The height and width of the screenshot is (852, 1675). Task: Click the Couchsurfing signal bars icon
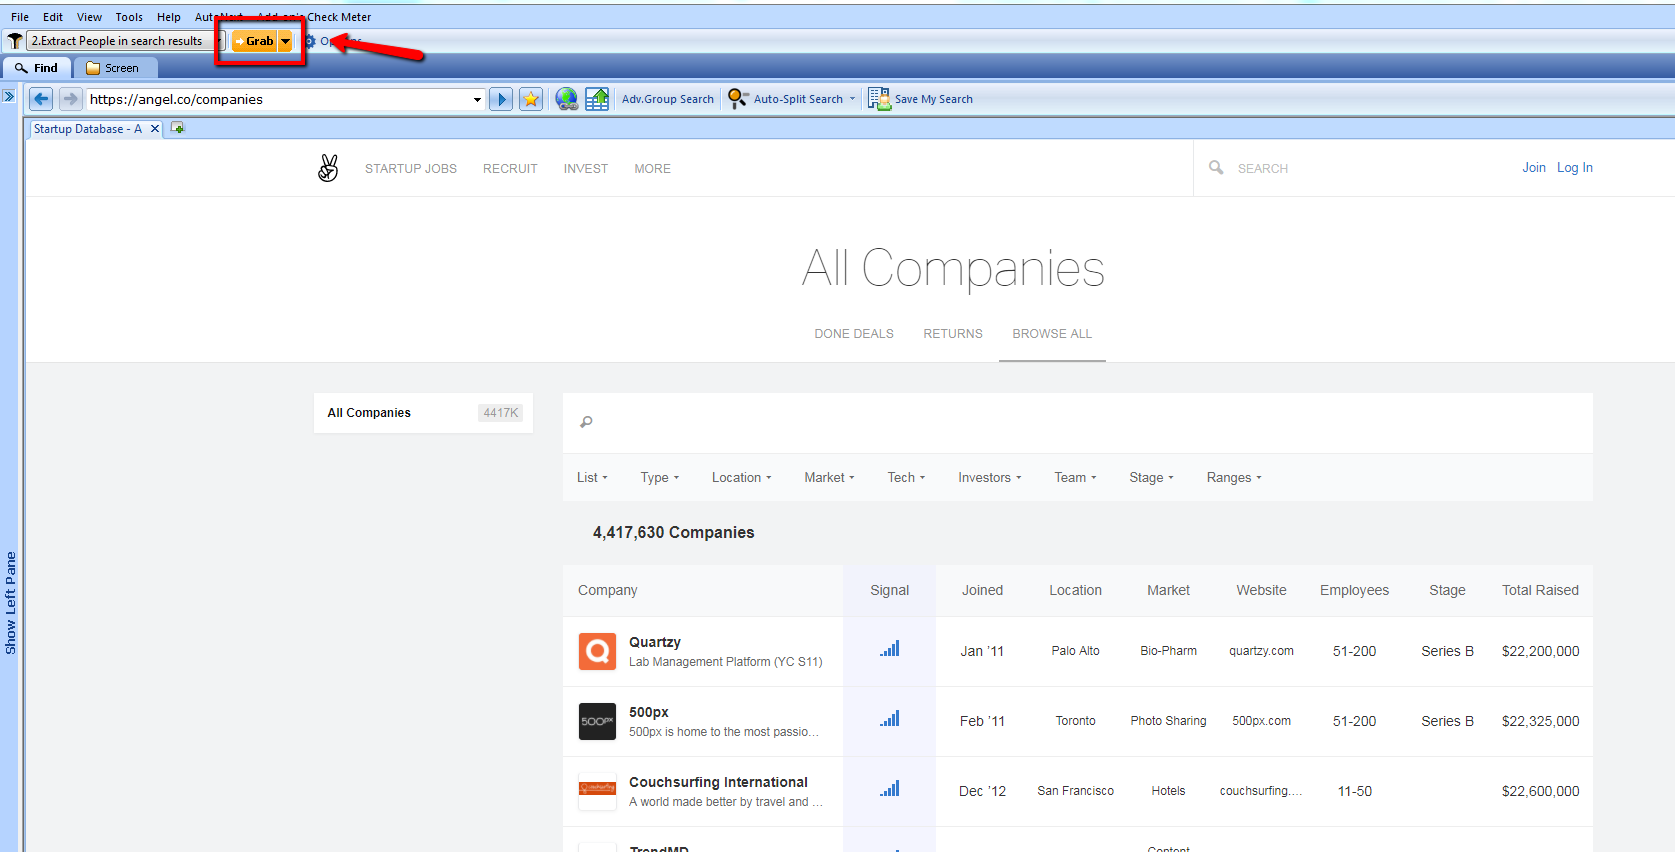[x=890, y=788]
